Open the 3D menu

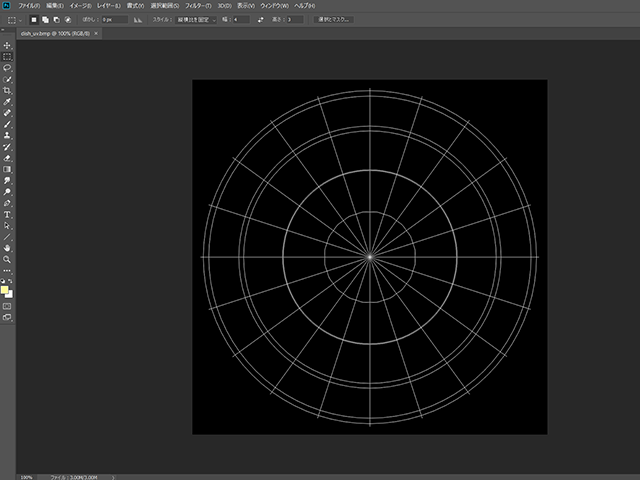[x=224, y=6]
